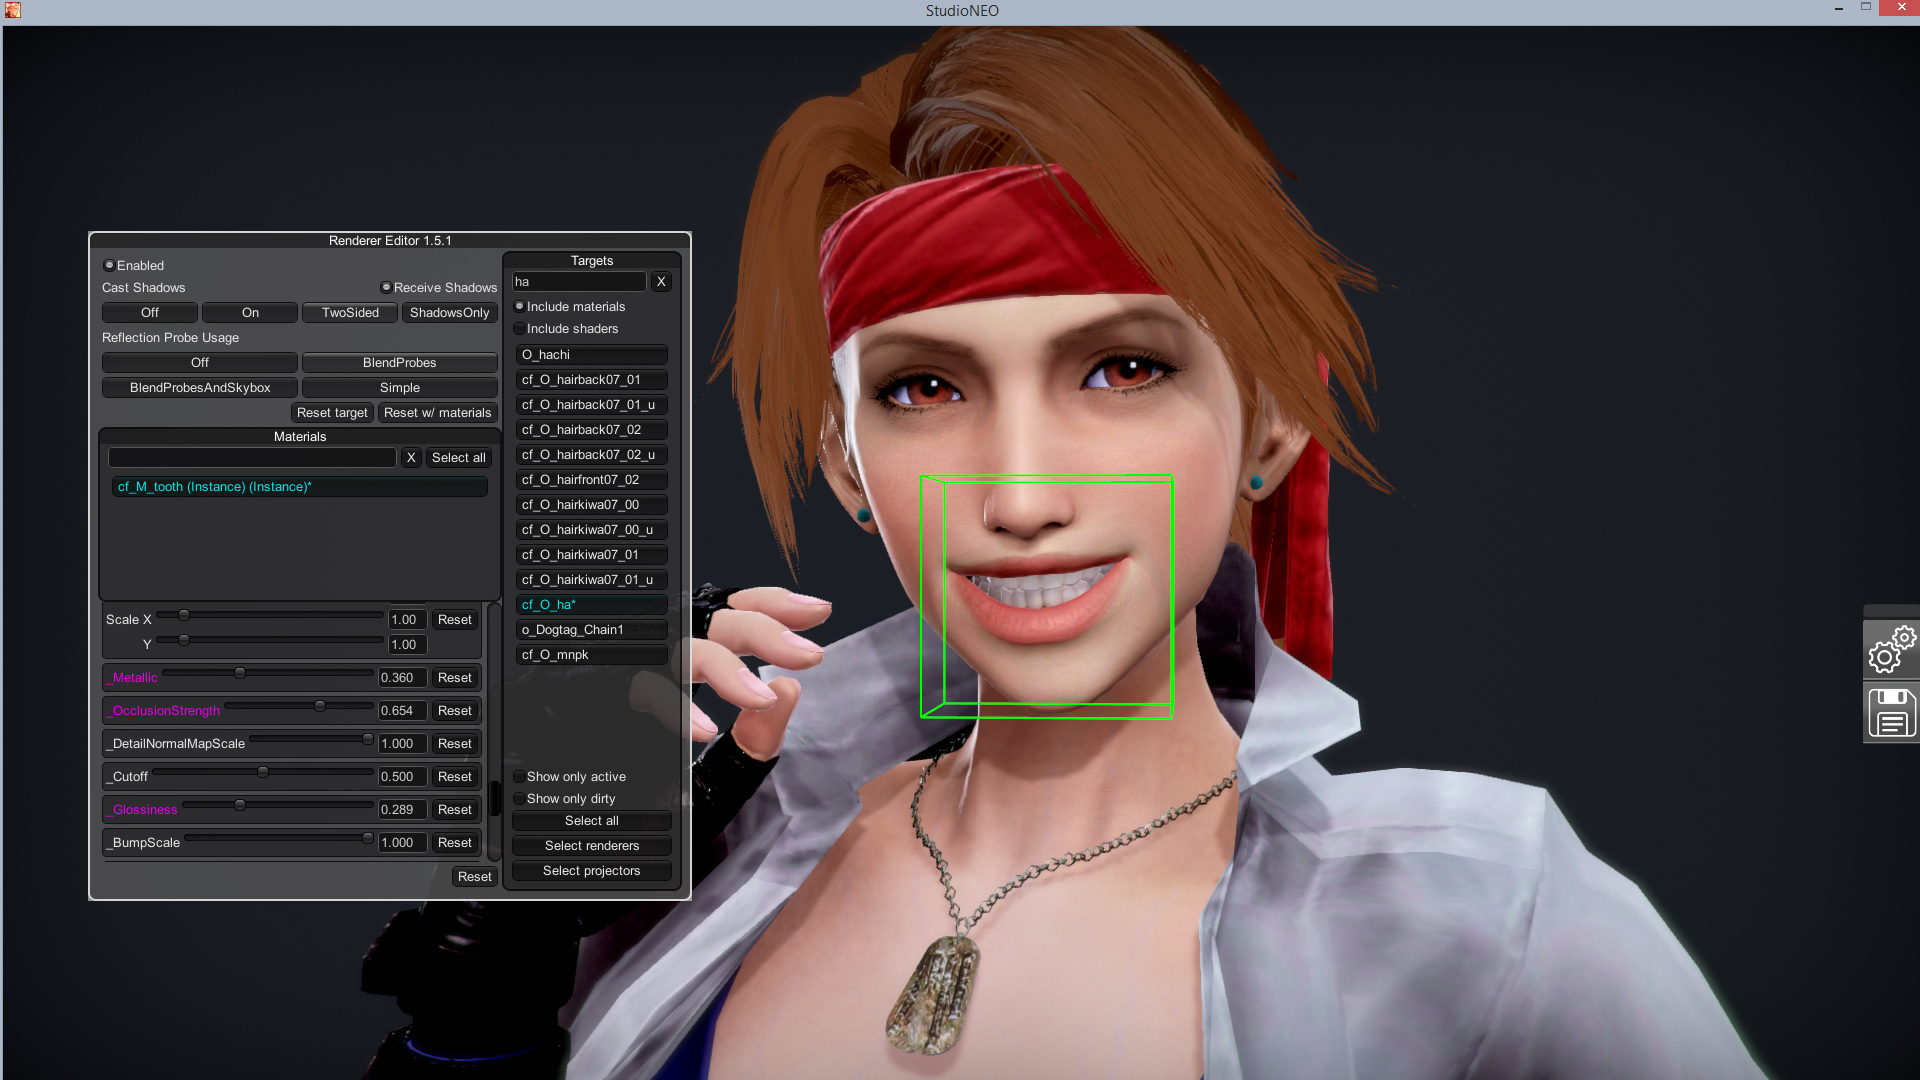Screen dimensions: 1920x1080
Task: Choose BlendProbesAndSkybox reflection mode
Action: (x=200, y=387)
